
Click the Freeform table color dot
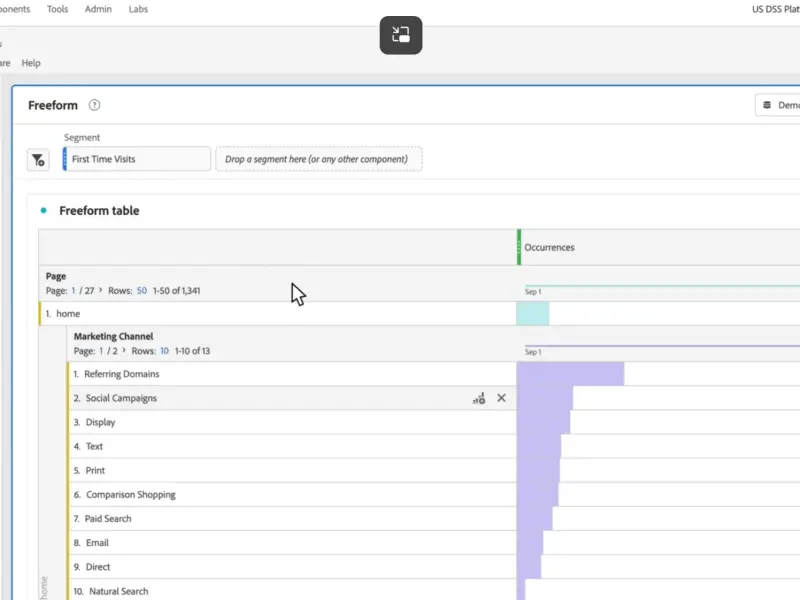[x=43, y=210]
